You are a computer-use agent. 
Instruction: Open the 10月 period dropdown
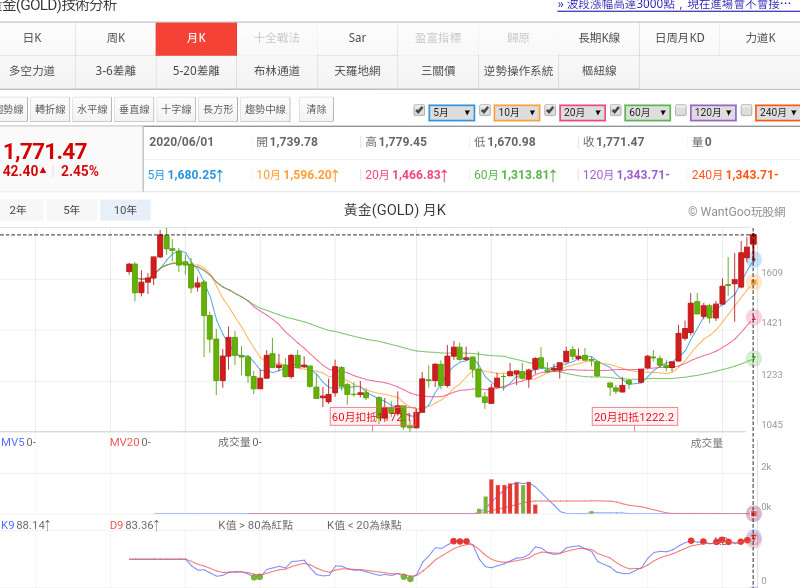[517, 113]
